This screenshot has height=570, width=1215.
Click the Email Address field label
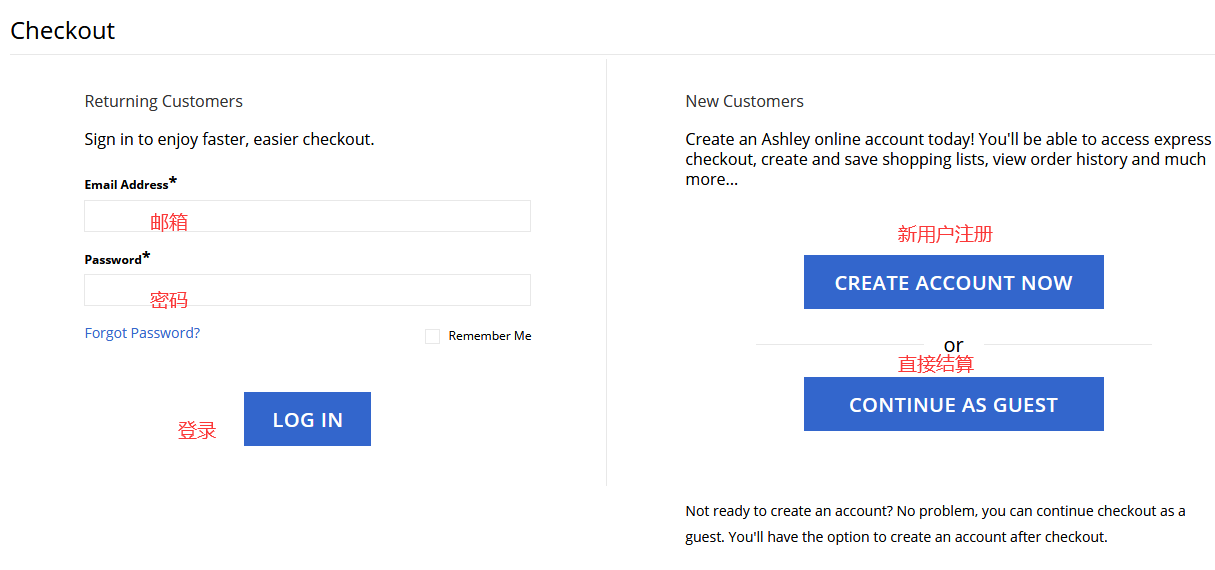(x=127, y=185)
